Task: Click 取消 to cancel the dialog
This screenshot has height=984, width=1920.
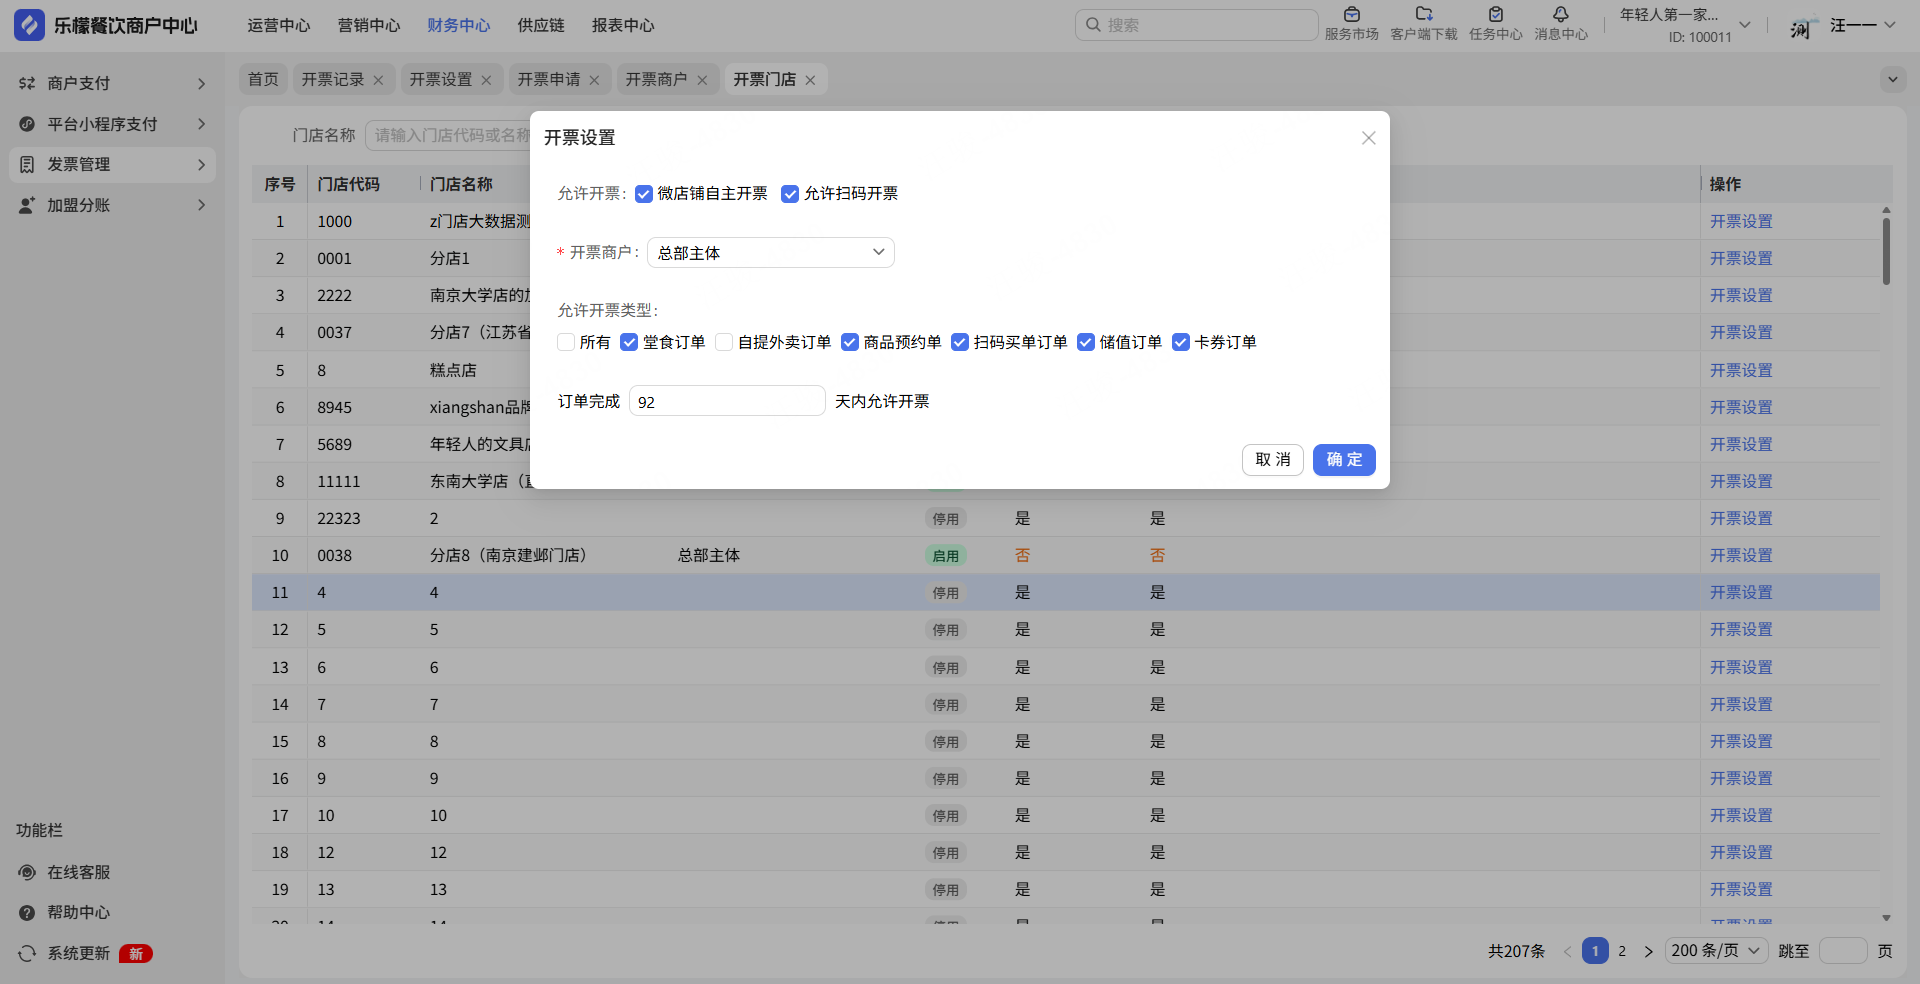Action: [1273, 460]
